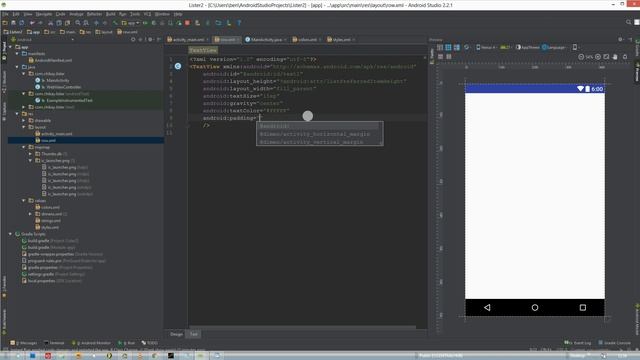
Task: Collapse the Gradle Scripts node
Action: click(x=11, y=234)
